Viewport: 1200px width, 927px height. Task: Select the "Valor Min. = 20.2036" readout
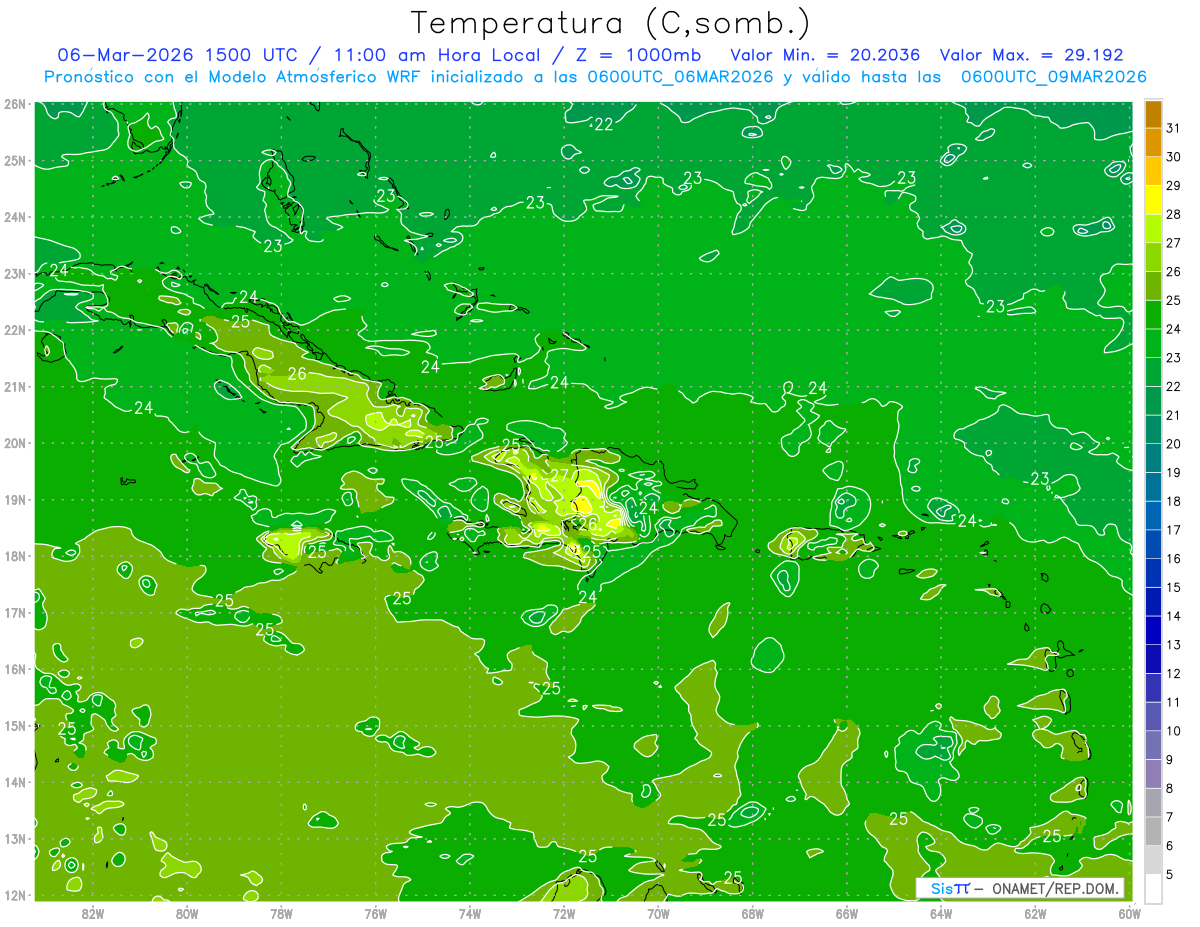825,55
